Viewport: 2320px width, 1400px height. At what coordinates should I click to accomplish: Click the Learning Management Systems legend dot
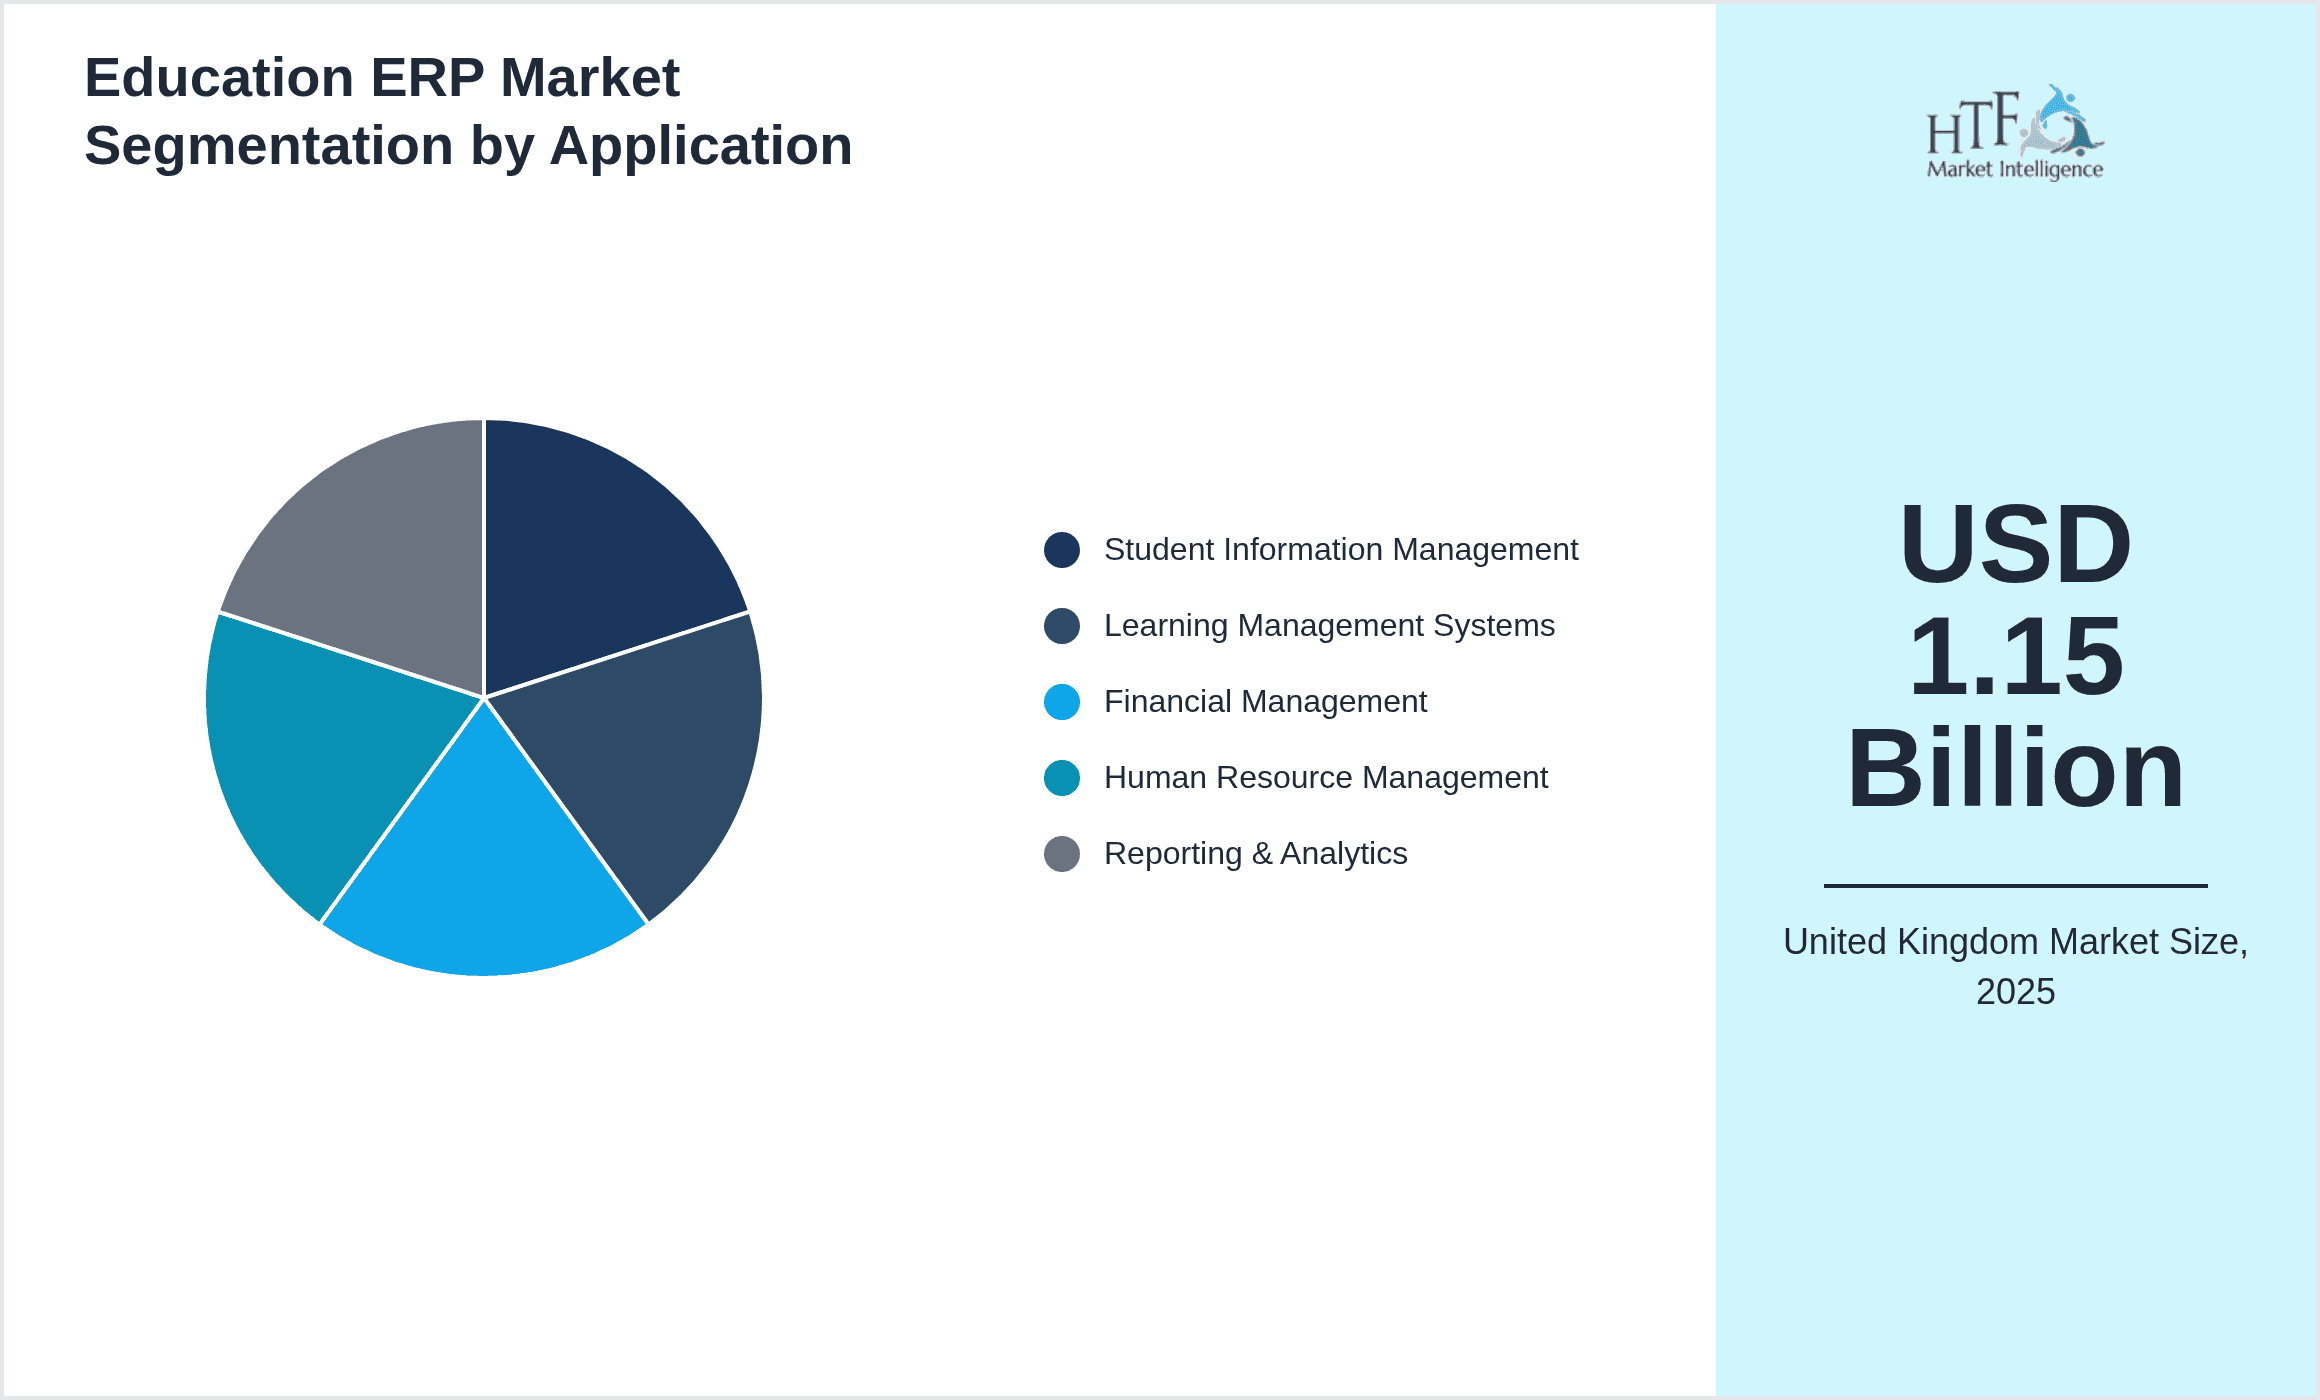(1061, 626)
